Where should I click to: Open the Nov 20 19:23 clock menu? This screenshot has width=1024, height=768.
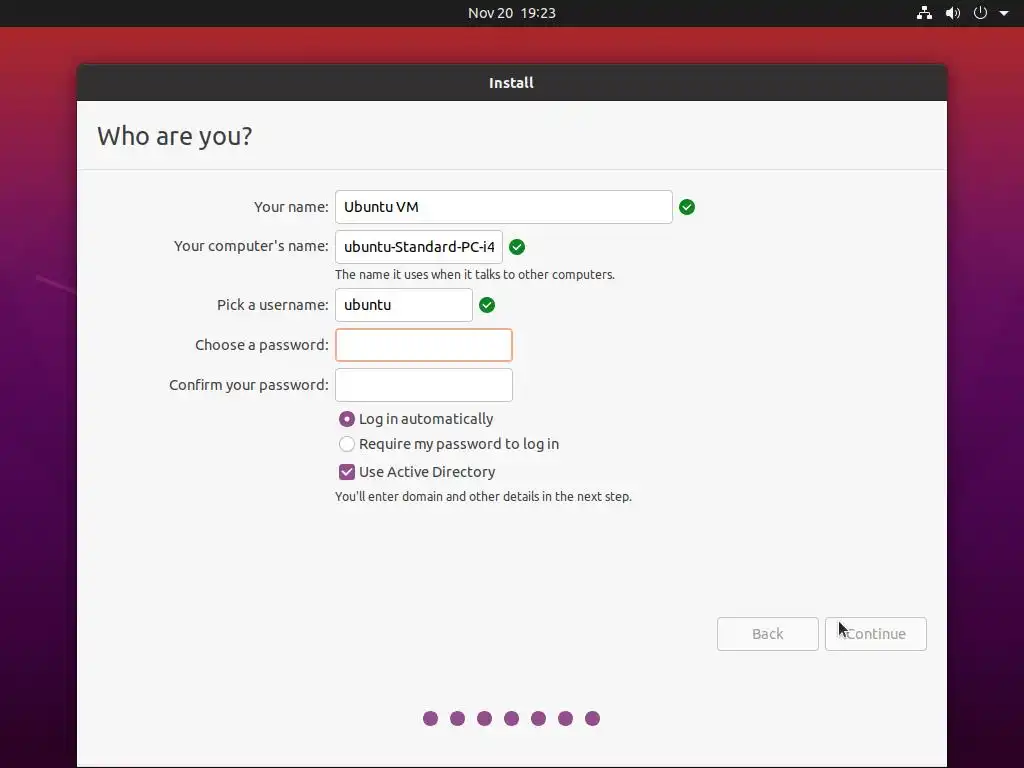[x=511, y=13]
